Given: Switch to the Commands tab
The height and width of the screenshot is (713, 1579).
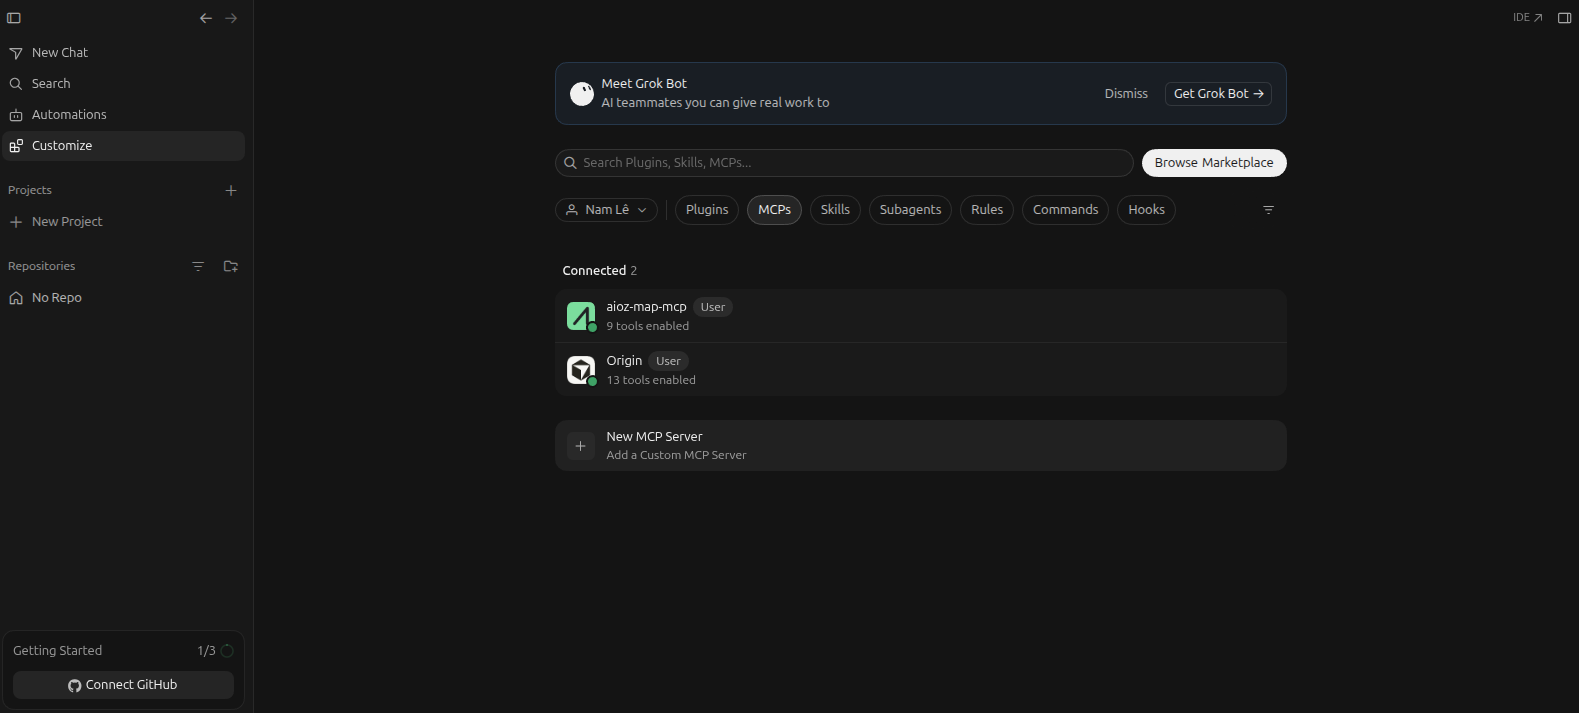Looking at the screenshot, I should pos(1065,210).
